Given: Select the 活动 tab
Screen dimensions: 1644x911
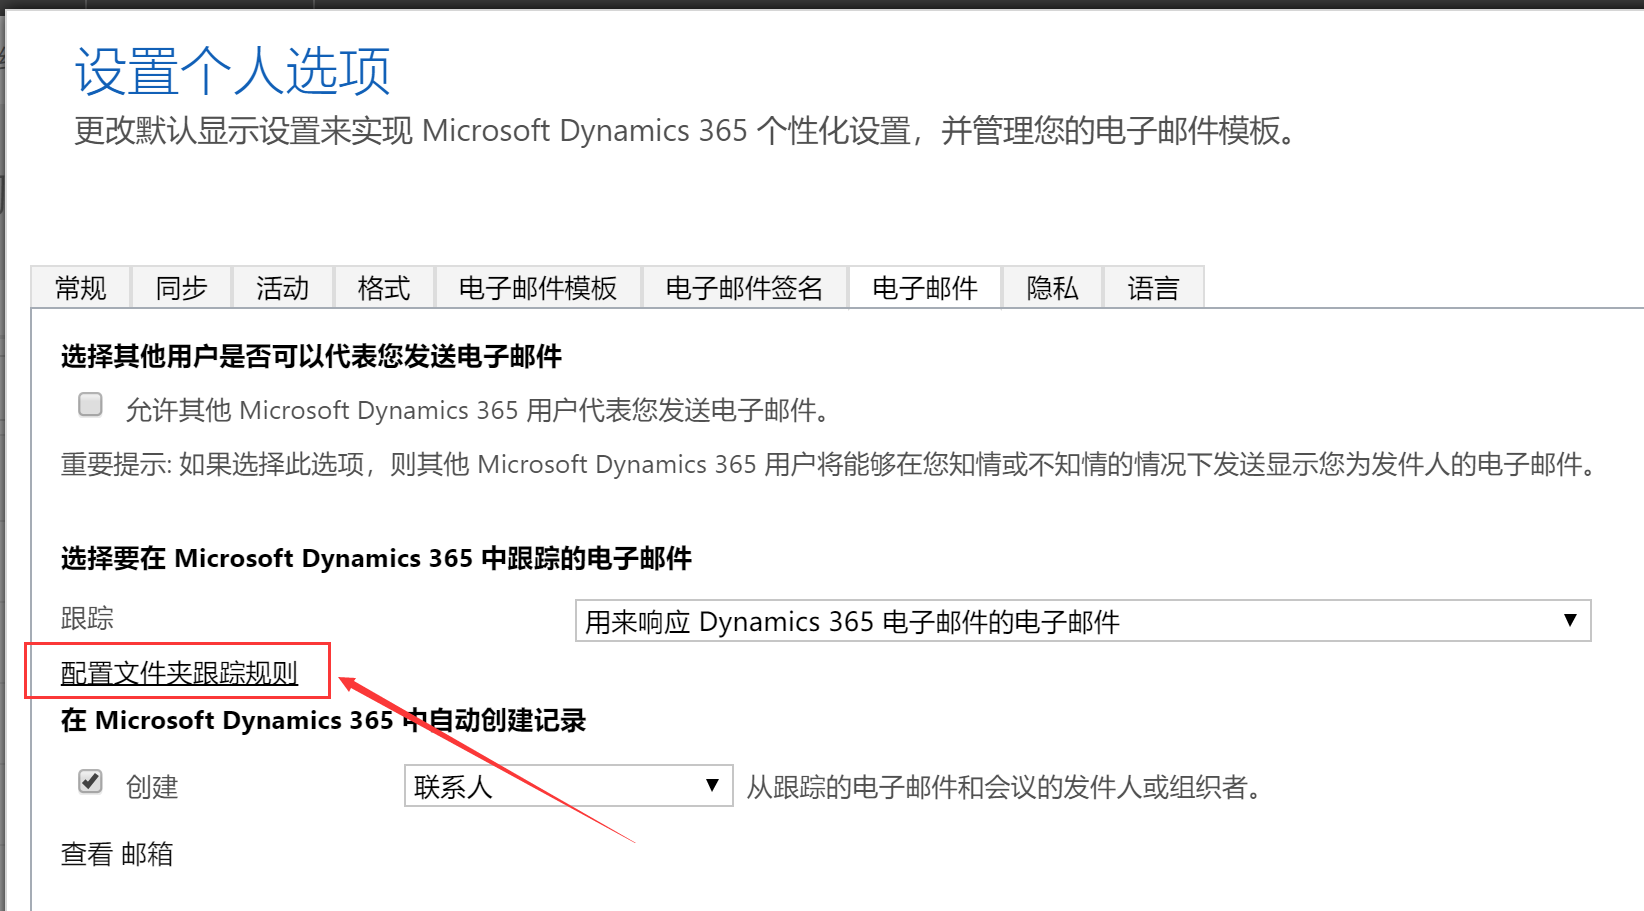Looking at the screenshot, I should (x=283, y=288).
